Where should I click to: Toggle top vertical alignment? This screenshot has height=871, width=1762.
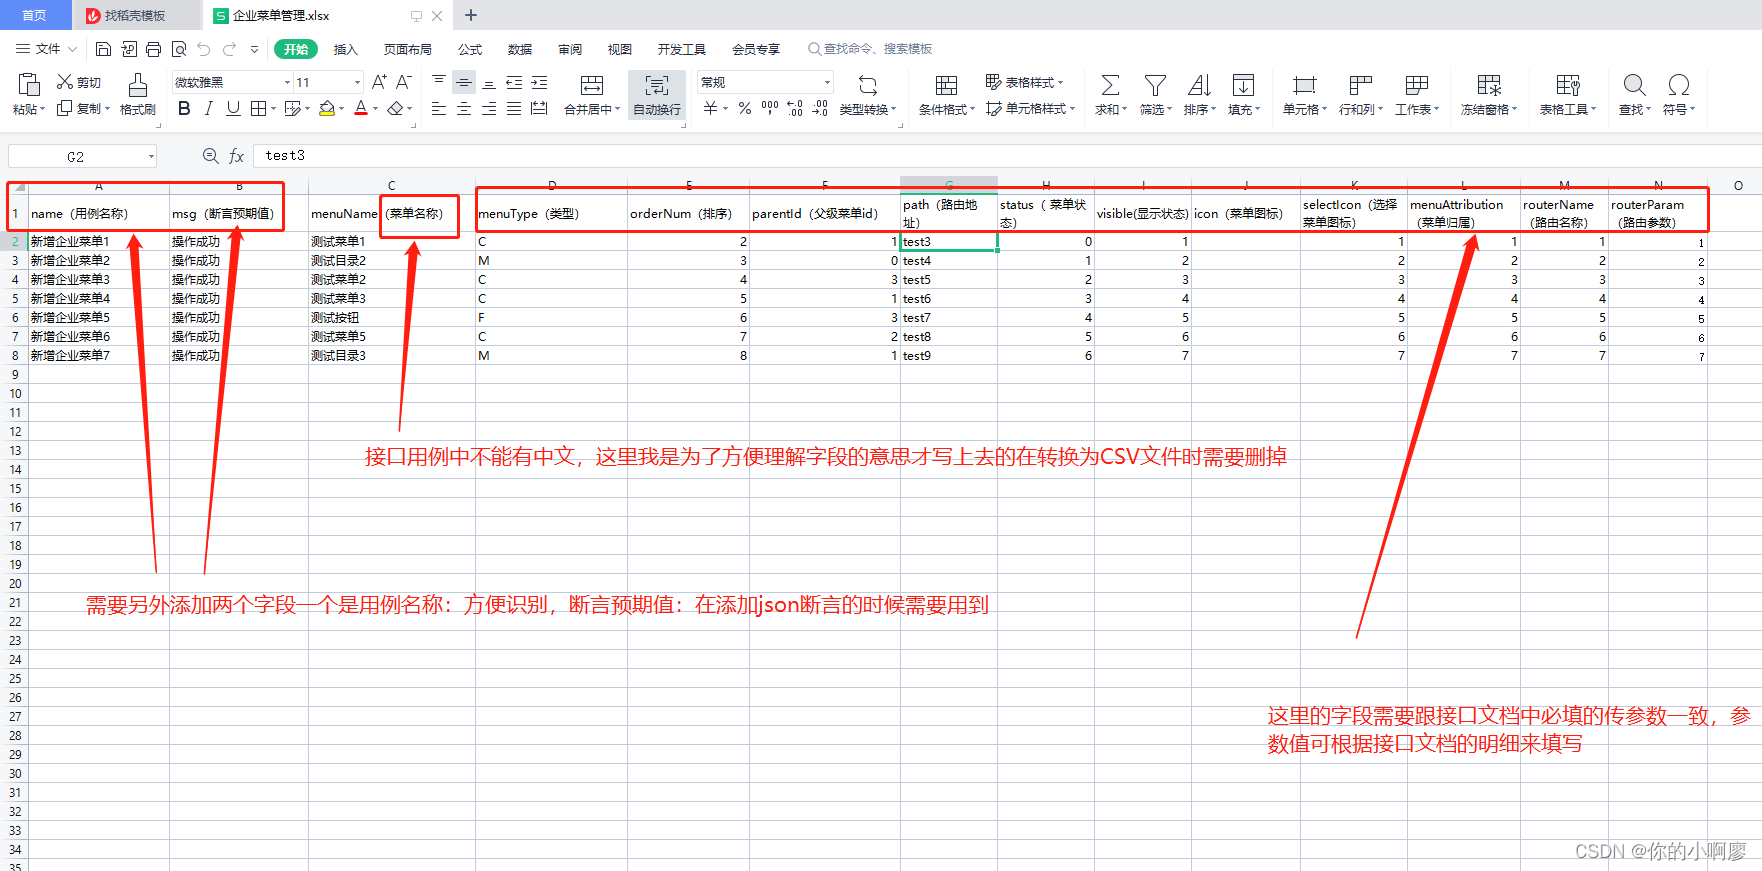439,82
